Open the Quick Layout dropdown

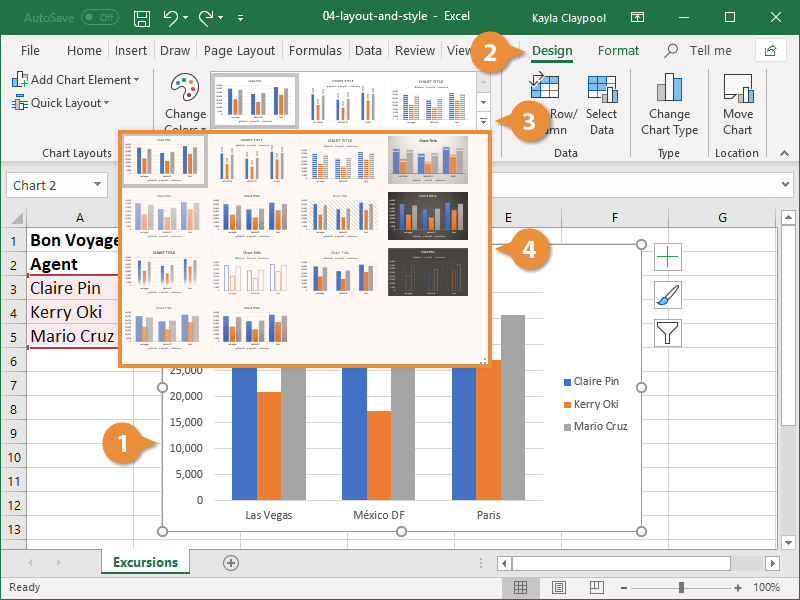coord(60,102)
